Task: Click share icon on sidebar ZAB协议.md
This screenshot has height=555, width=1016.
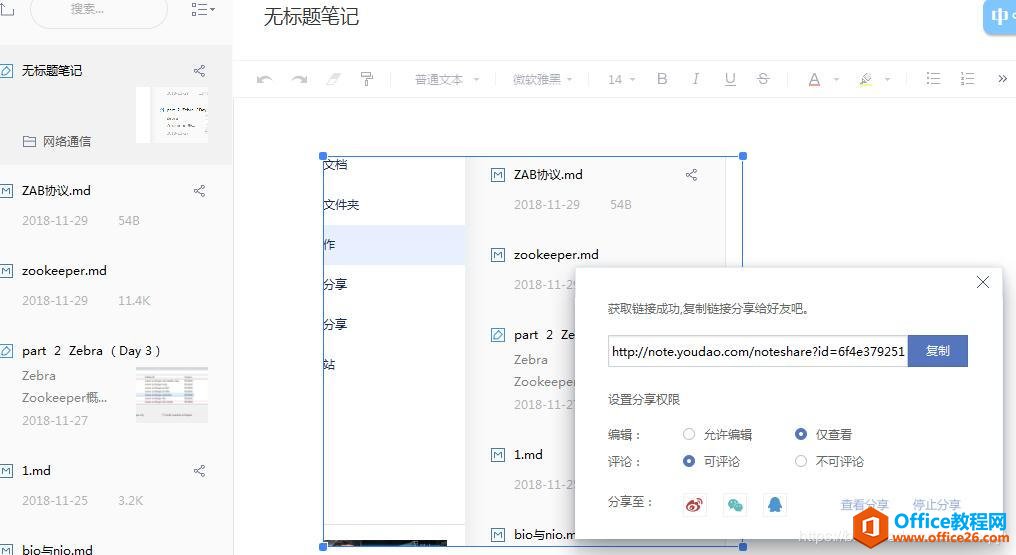Action: click(200, 190)
